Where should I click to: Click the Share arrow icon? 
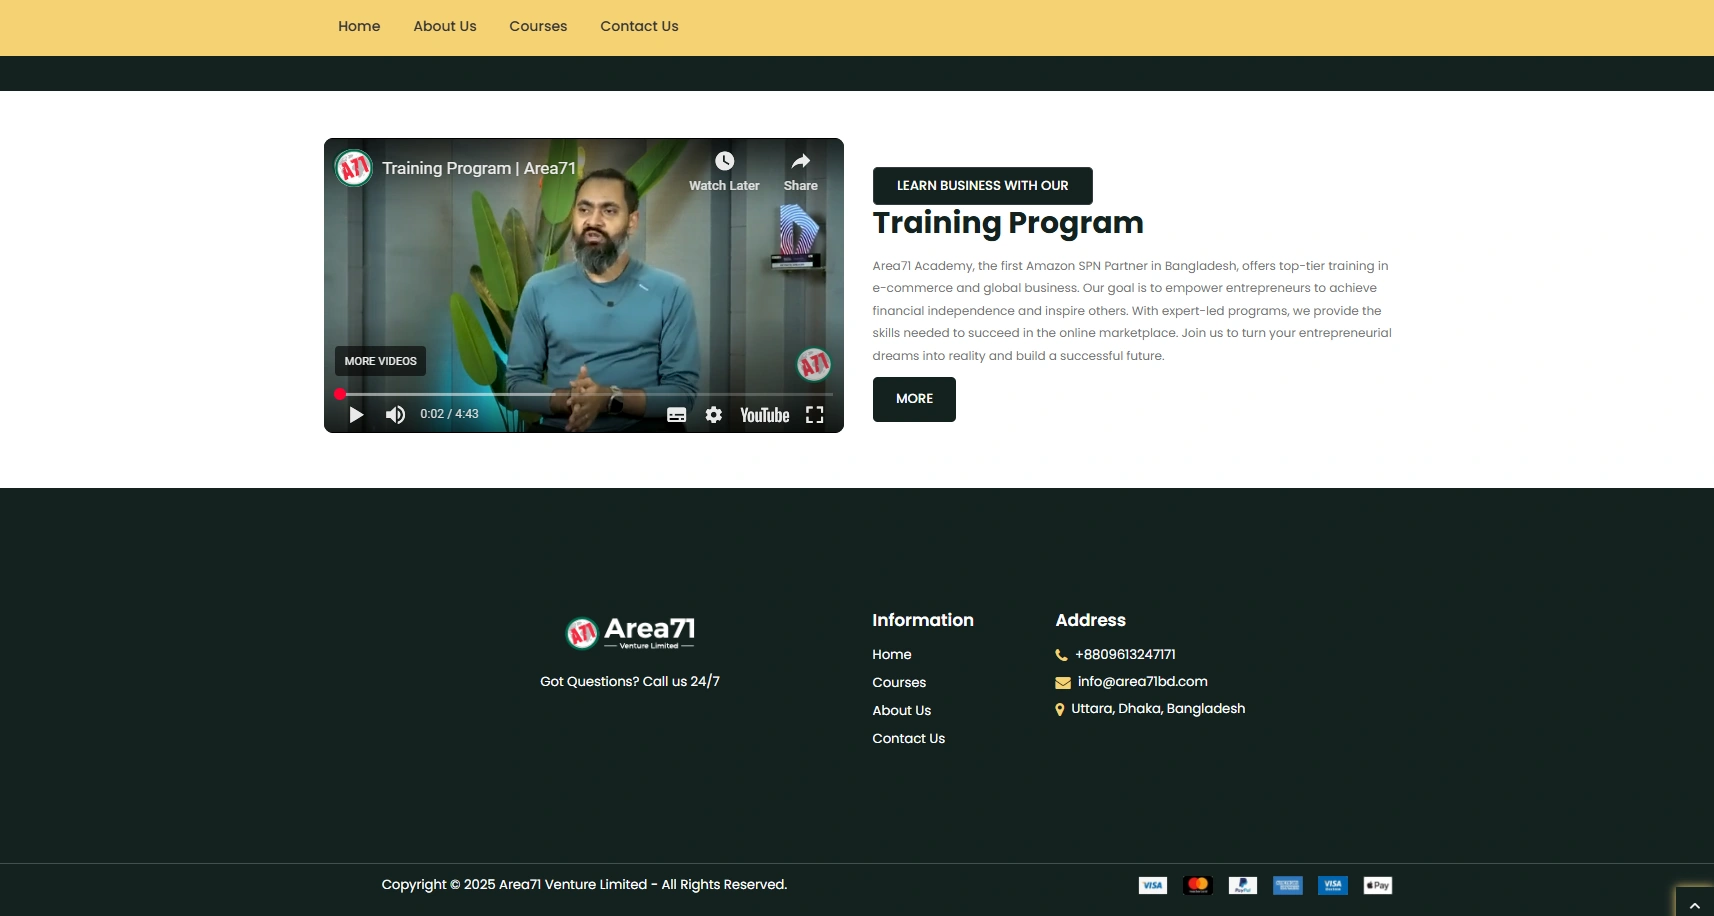[800, 162]
